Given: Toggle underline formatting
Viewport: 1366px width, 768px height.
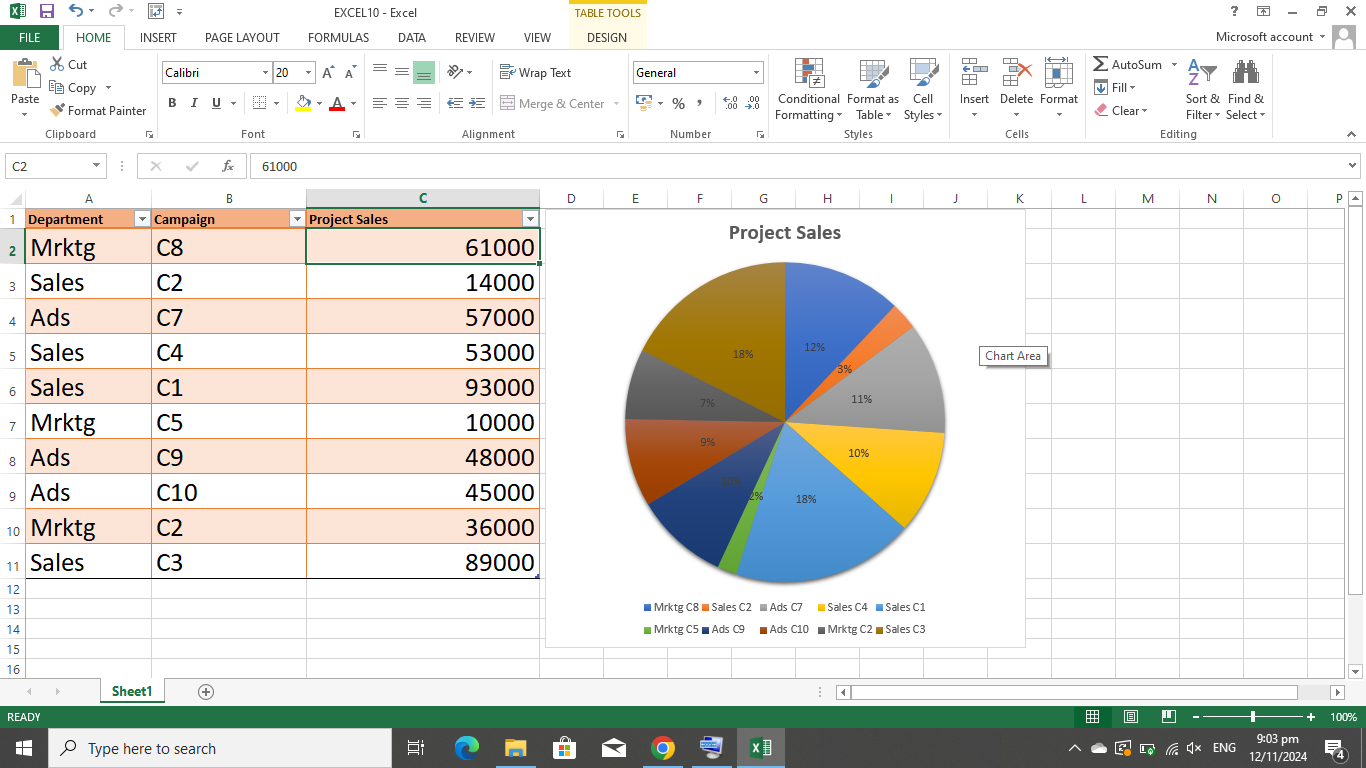Looking at the screenshot, I should coord(216,103).
